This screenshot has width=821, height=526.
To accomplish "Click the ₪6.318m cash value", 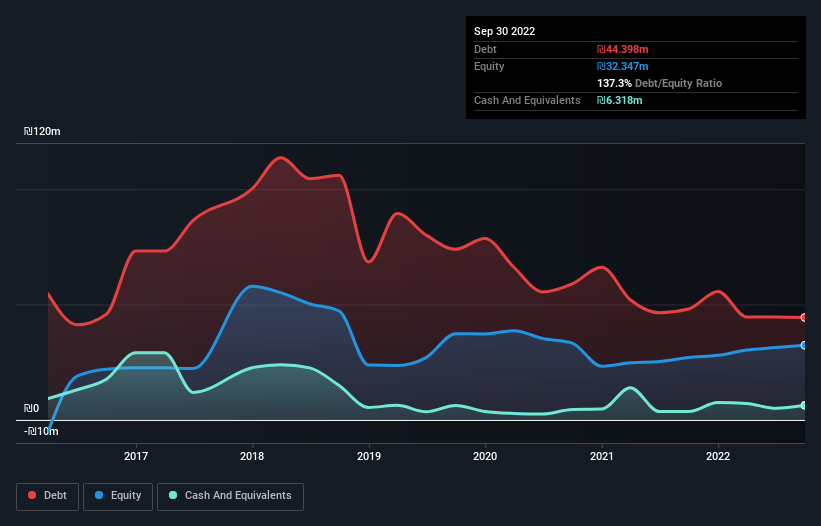I will click(619, 100).
